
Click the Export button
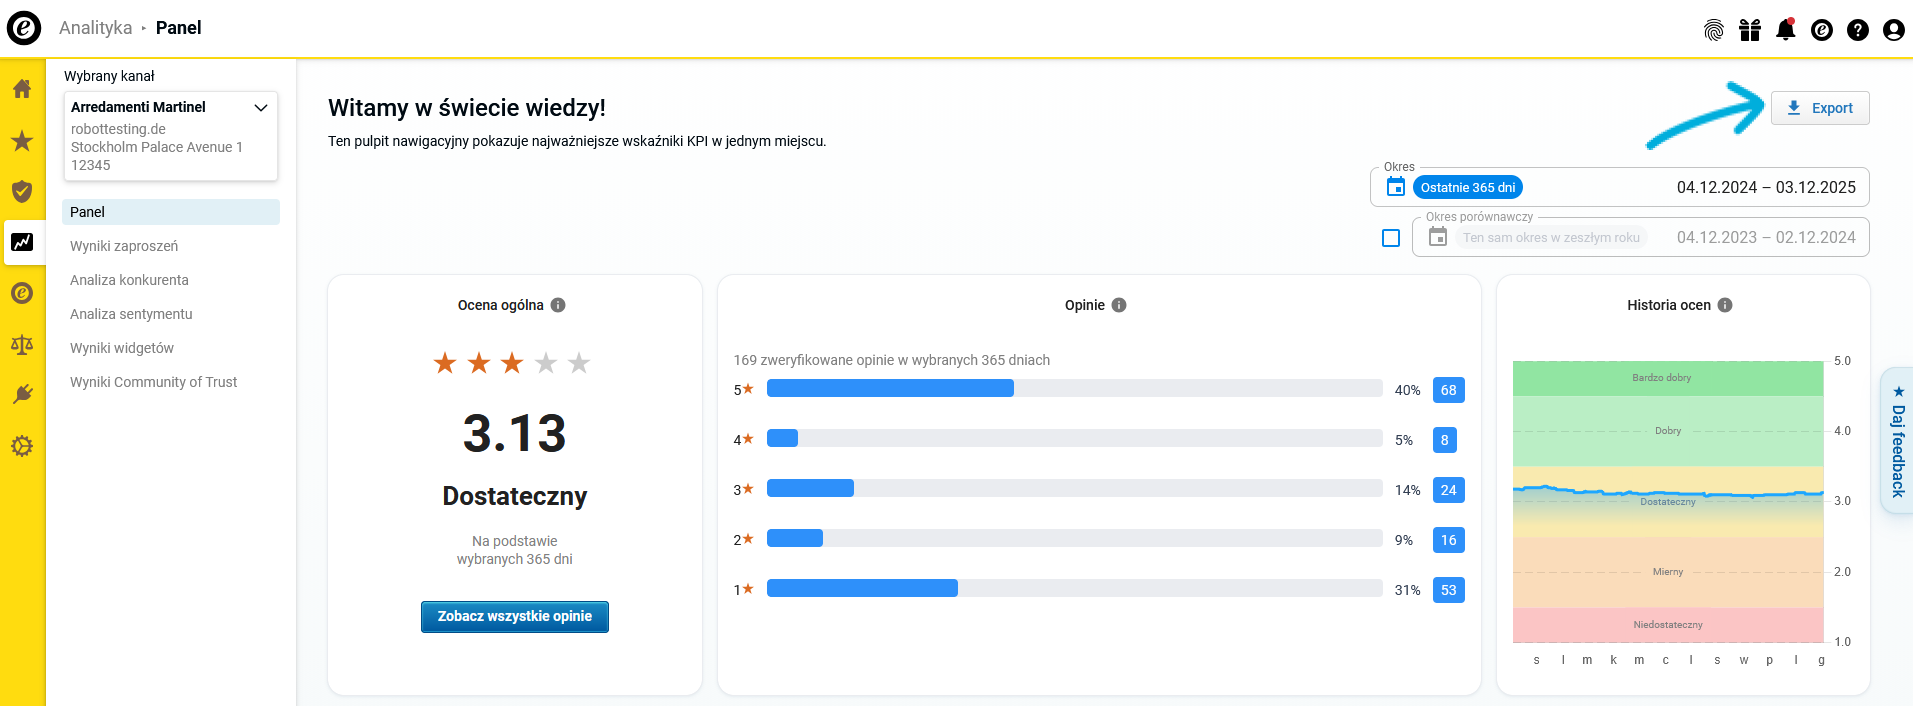point(1819,108)
